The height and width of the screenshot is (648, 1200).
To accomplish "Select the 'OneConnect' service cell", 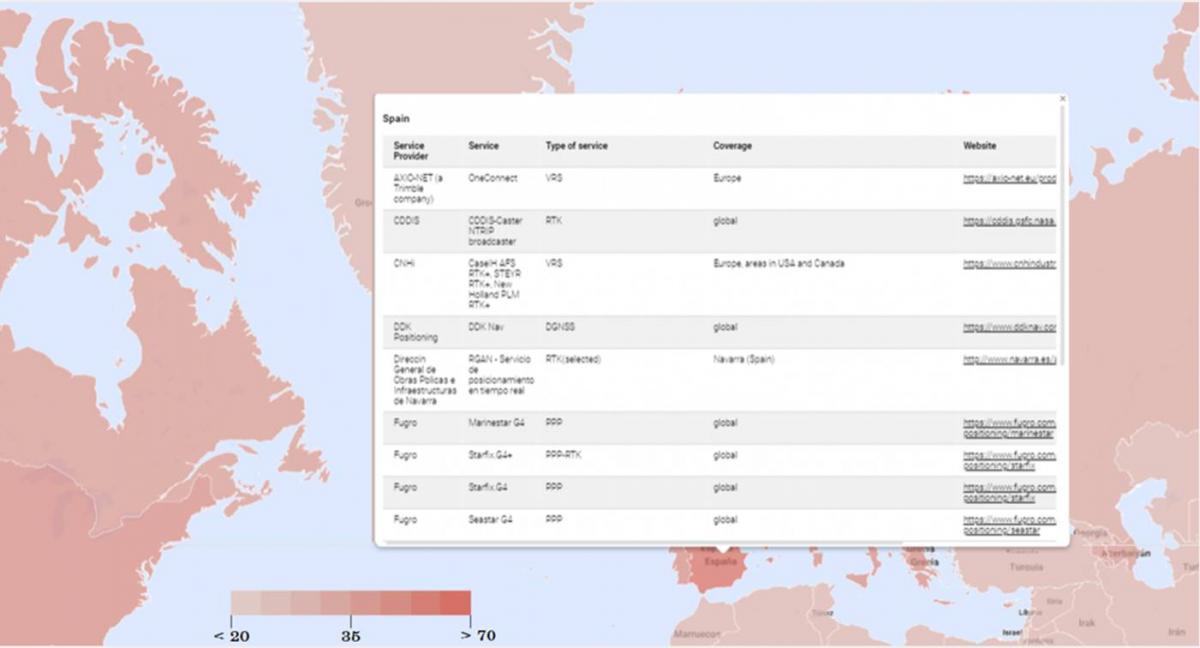I will (492, 178).
